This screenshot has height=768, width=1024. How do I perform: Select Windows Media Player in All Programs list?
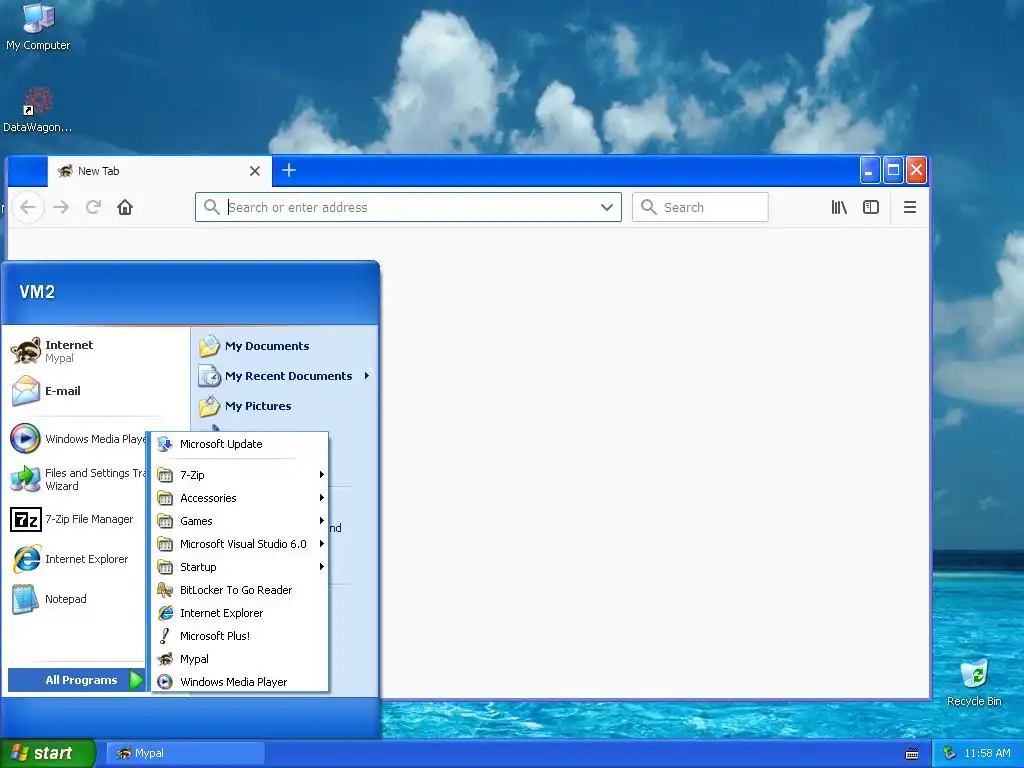coord(240,682)
